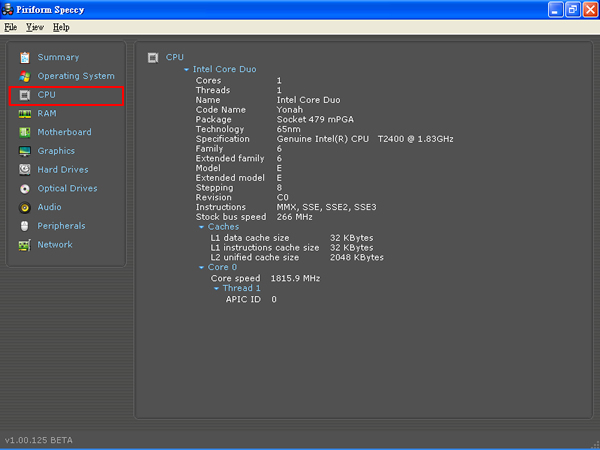
Task: Close the Speccy window
Action: [x=590, y=10]
